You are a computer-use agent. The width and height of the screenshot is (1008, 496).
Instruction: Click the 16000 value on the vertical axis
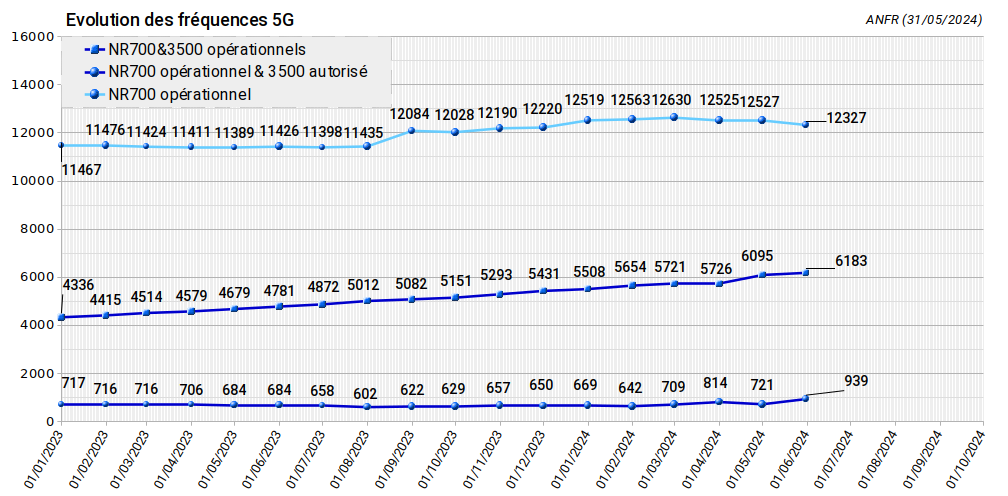pyautogui.click(x=31, y=37)
